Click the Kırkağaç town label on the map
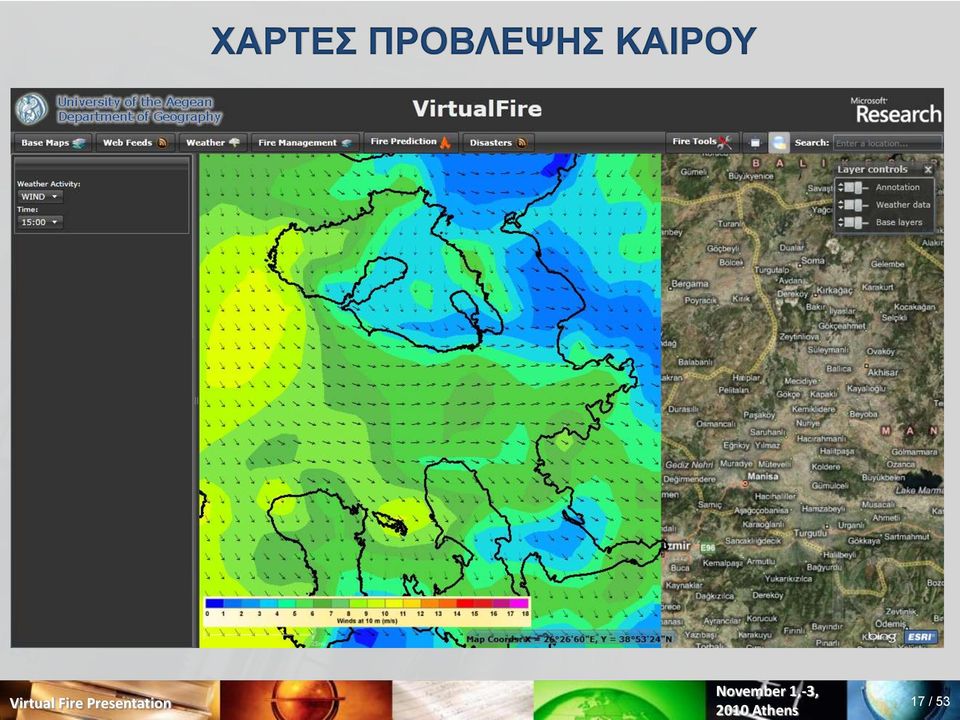Image resolution: width=960 pixels, height=720 pixels. click(834, 290)
